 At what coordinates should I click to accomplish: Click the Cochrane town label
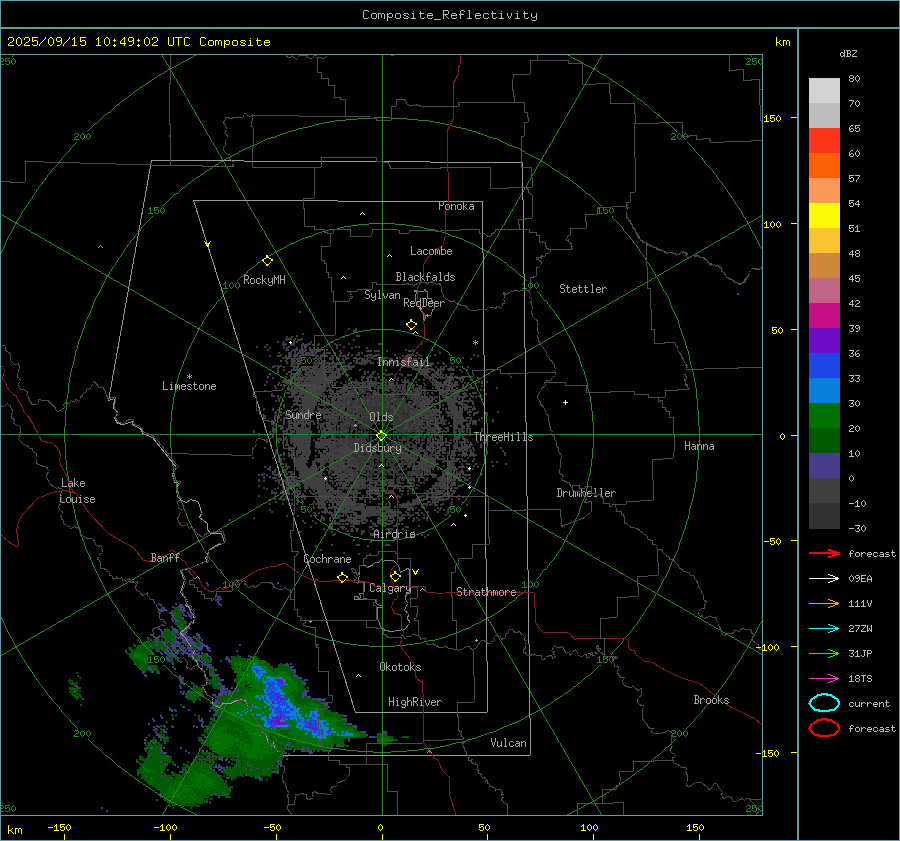(327, 559)
